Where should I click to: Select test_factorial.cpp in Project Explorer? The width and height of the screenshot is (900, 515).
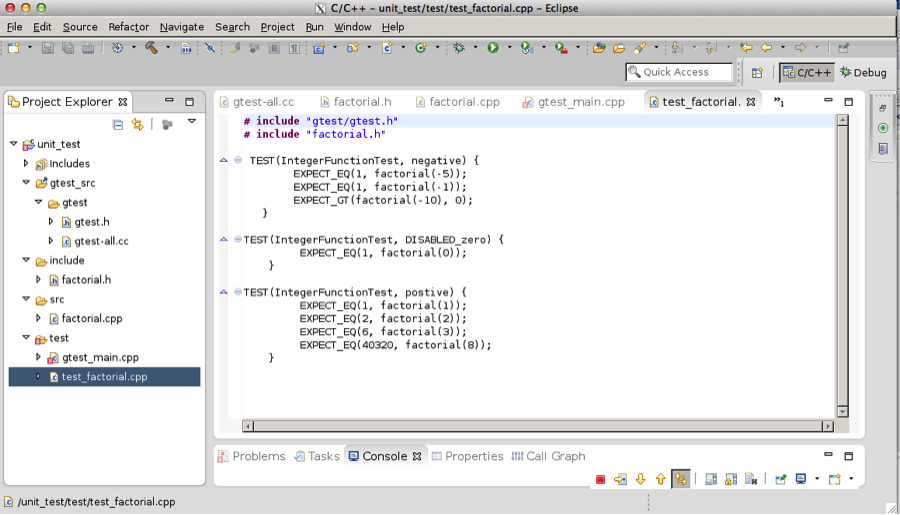104,377
